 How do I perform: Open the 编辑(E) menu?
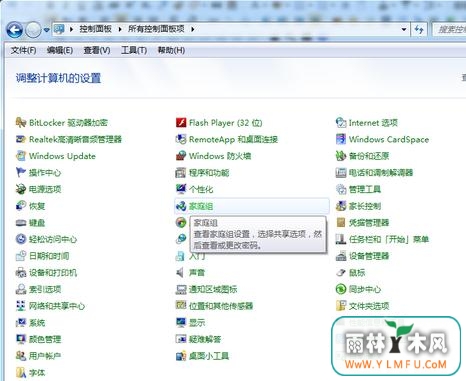pos(60,50)
